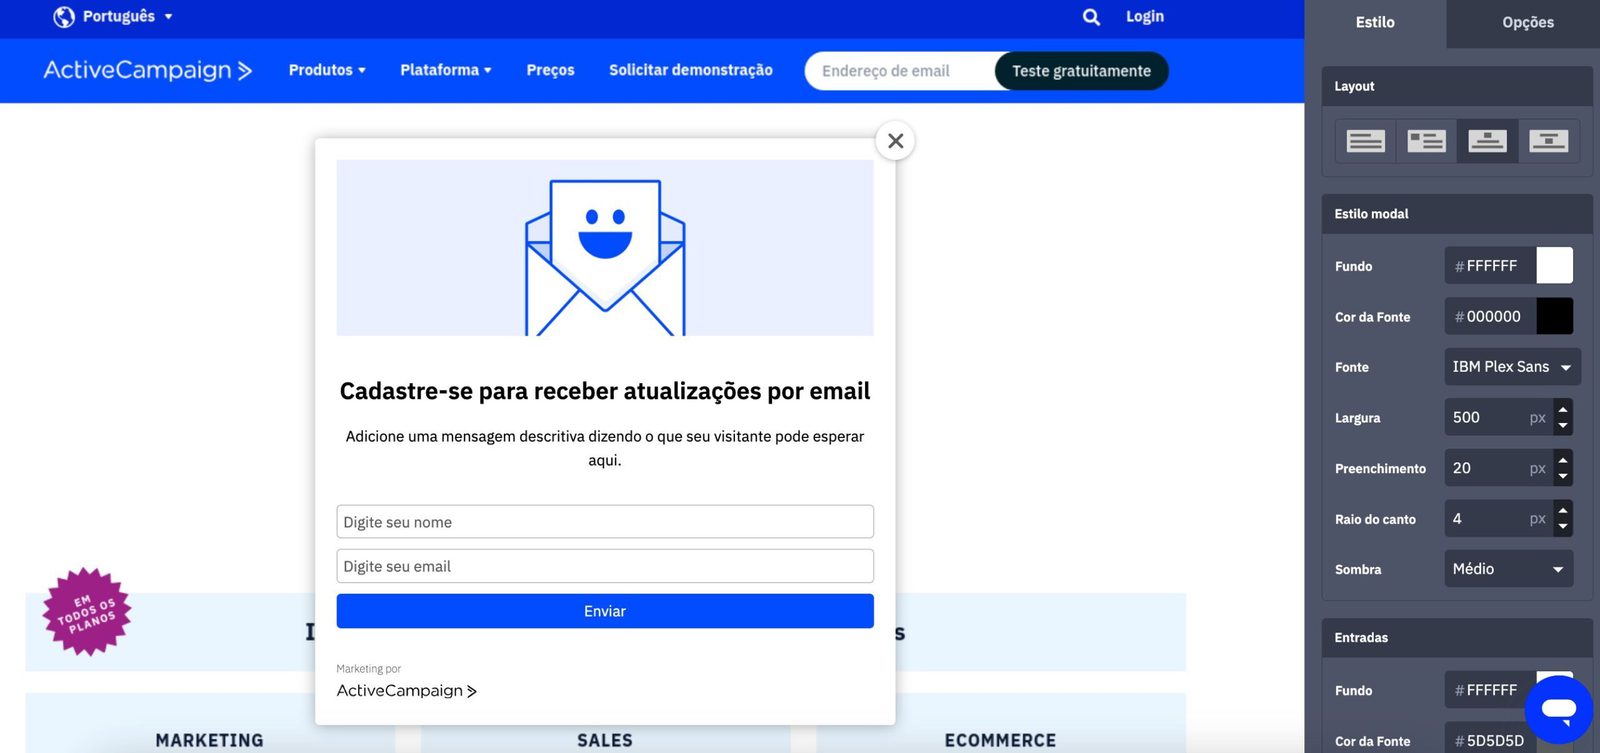Viewport: 1600px width, 753px height.
Task: Expand the Sombra Médio dropdown
Action: point(1508,569)
